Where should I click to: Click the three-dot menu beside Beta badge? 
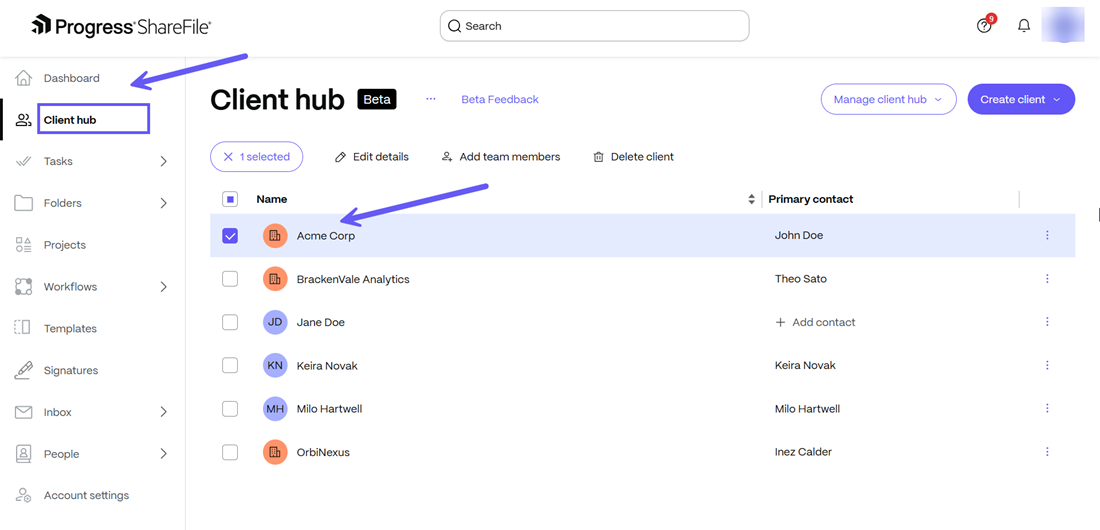(x=431, y=99)
